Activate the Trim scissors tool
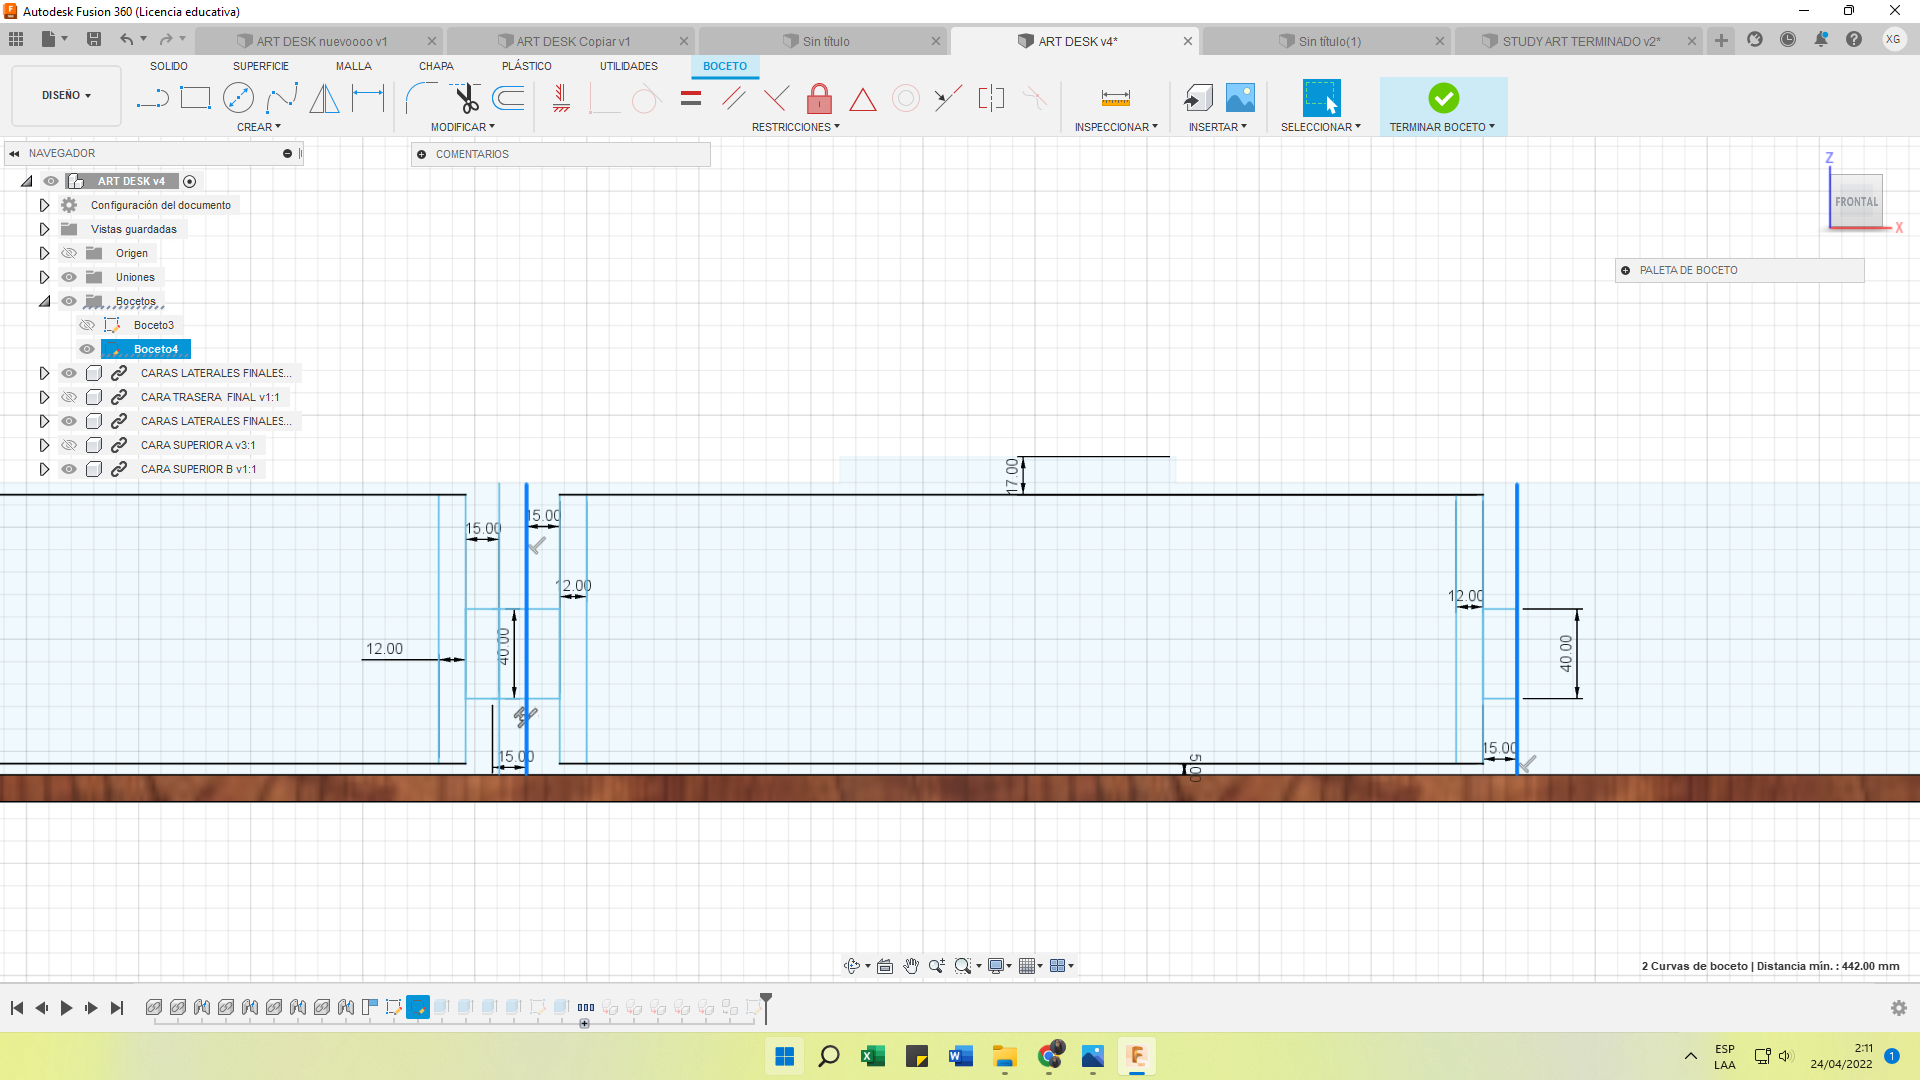Image resolution: width=1920 pixels, height=1080 pixels. (x=466, y=98)
